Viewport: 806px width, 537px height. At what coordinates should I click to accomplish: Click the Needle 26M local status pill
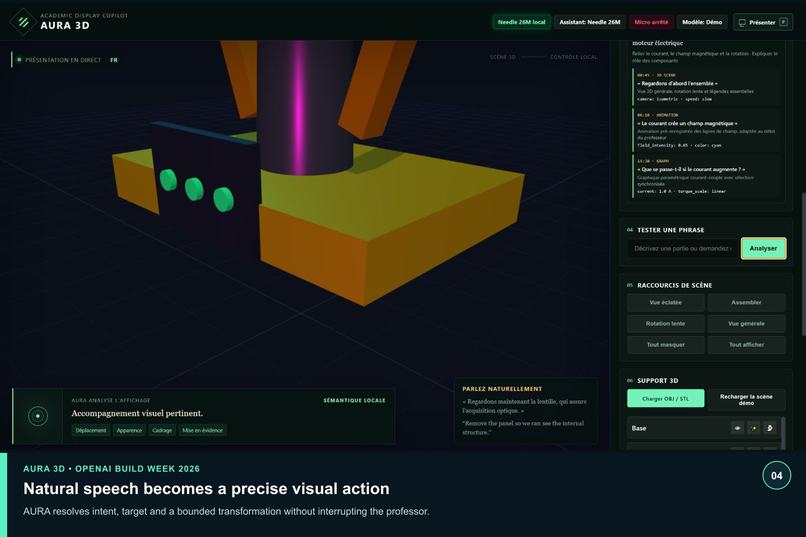[521, 22]
